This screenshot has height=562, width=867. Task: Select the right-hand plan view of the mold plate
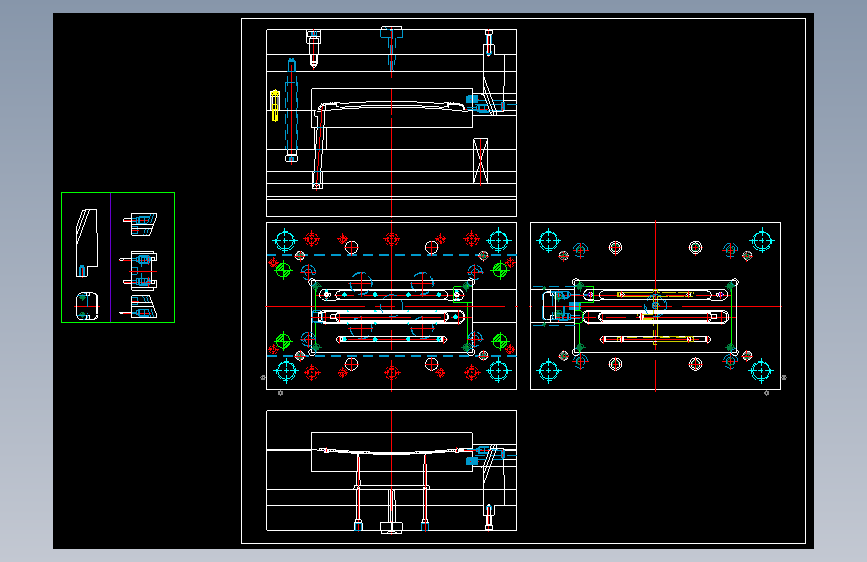(655, 306)
